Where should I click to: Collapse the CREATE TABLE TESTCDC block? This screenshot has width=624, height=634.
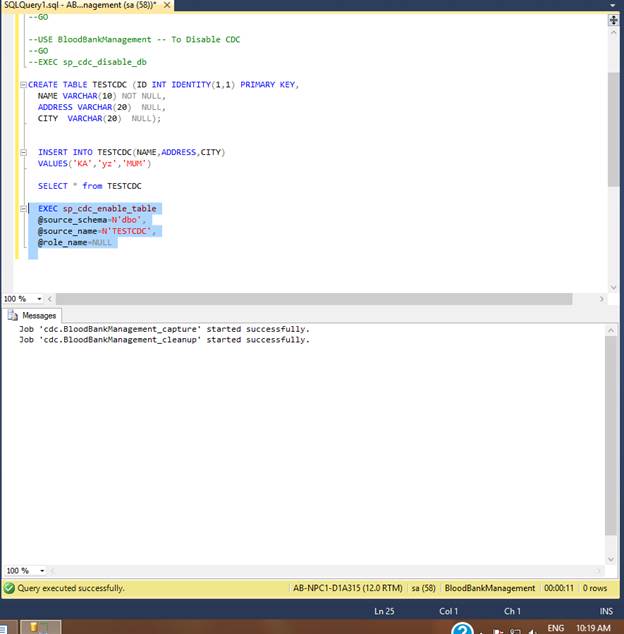coord(23,85)
